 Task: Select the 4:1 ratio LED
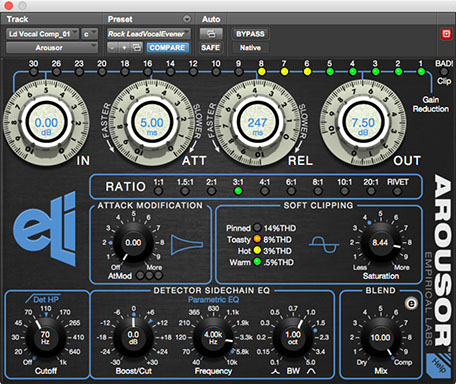[264, 191]
